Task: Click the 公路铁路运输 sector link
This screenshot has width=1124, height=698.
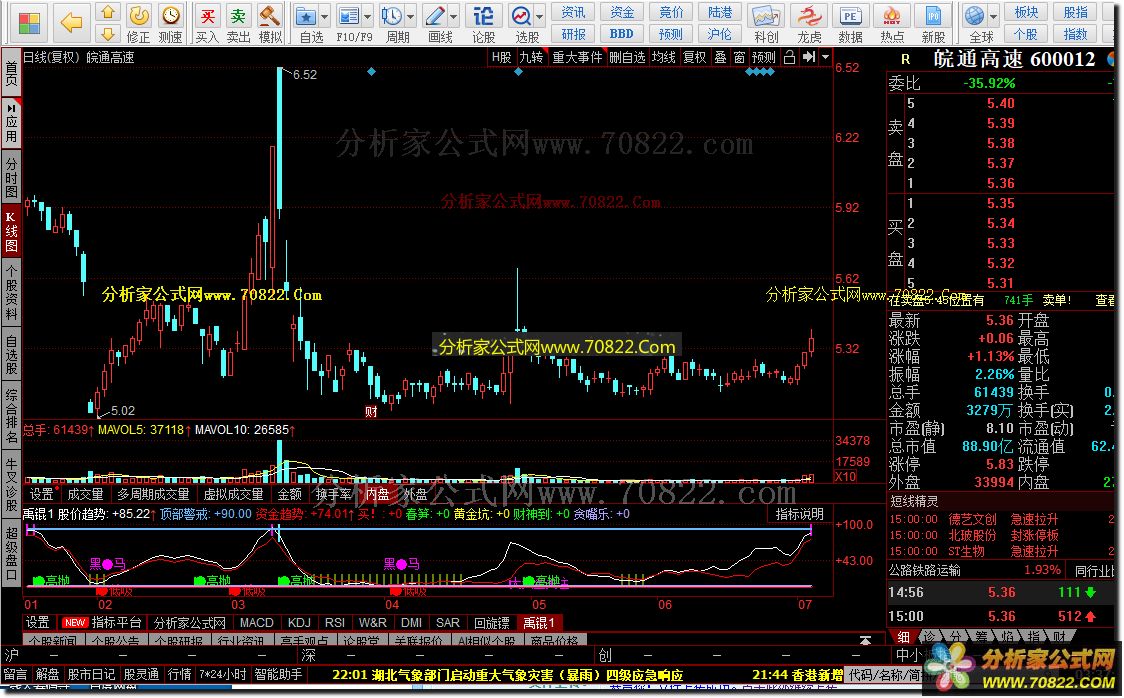Action: click(x=925, y=570)
